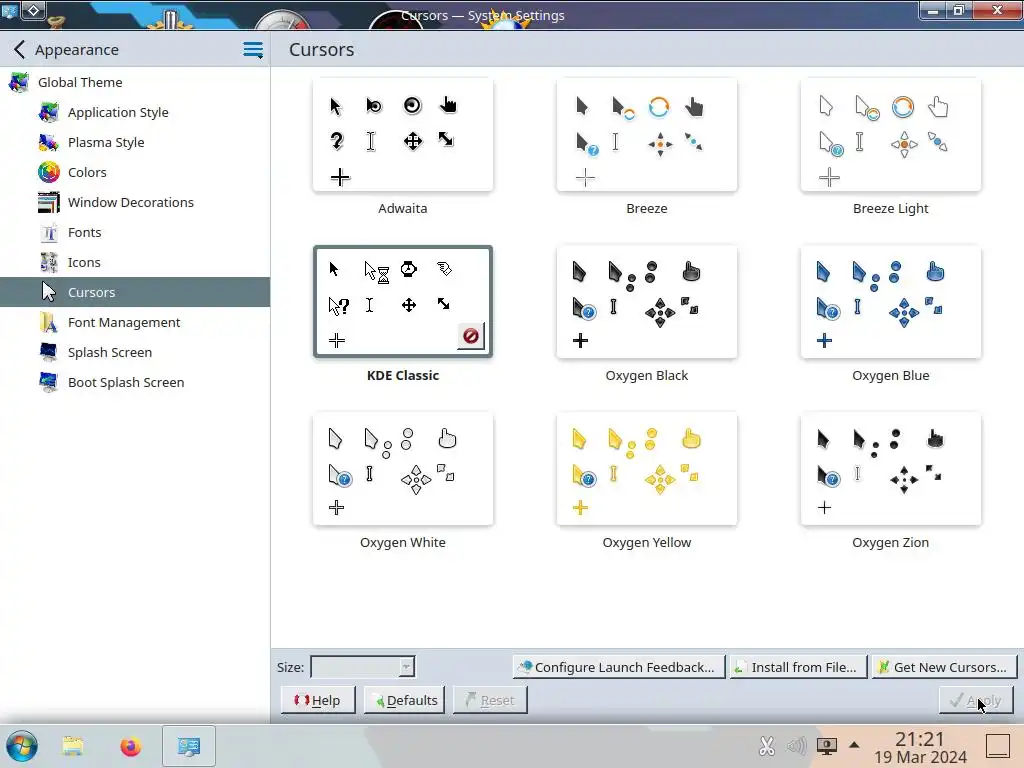
Task: Expand the hidden system tray arrow
Action: pos(854,745)
